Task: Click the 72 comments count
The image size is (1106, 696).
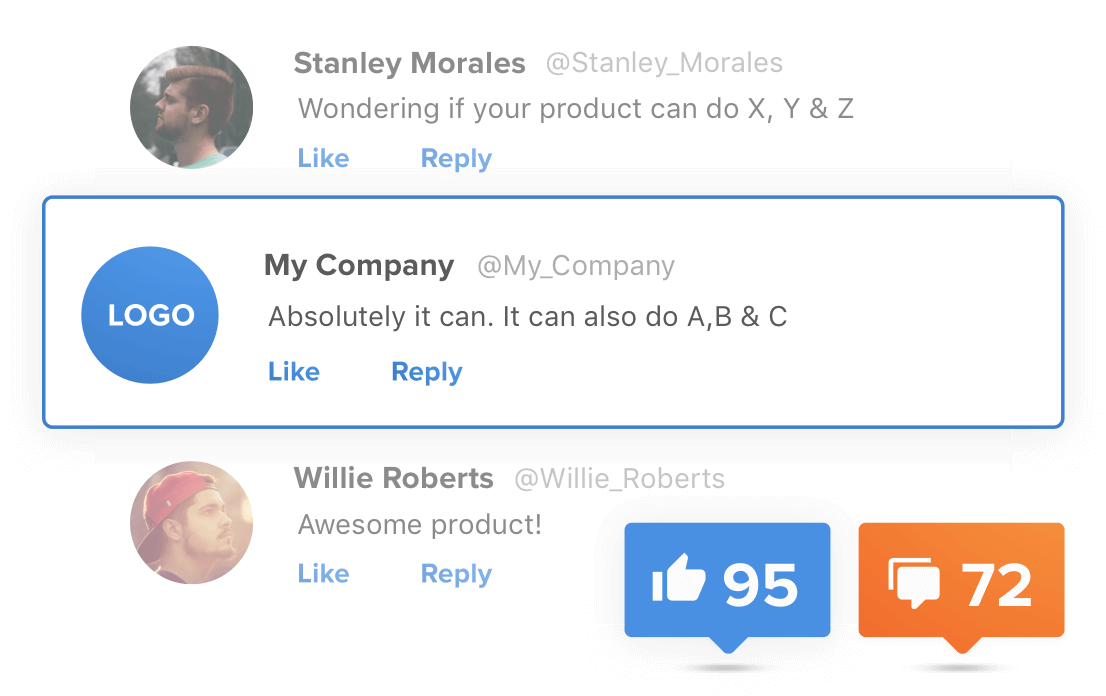Action: point(997,584)
